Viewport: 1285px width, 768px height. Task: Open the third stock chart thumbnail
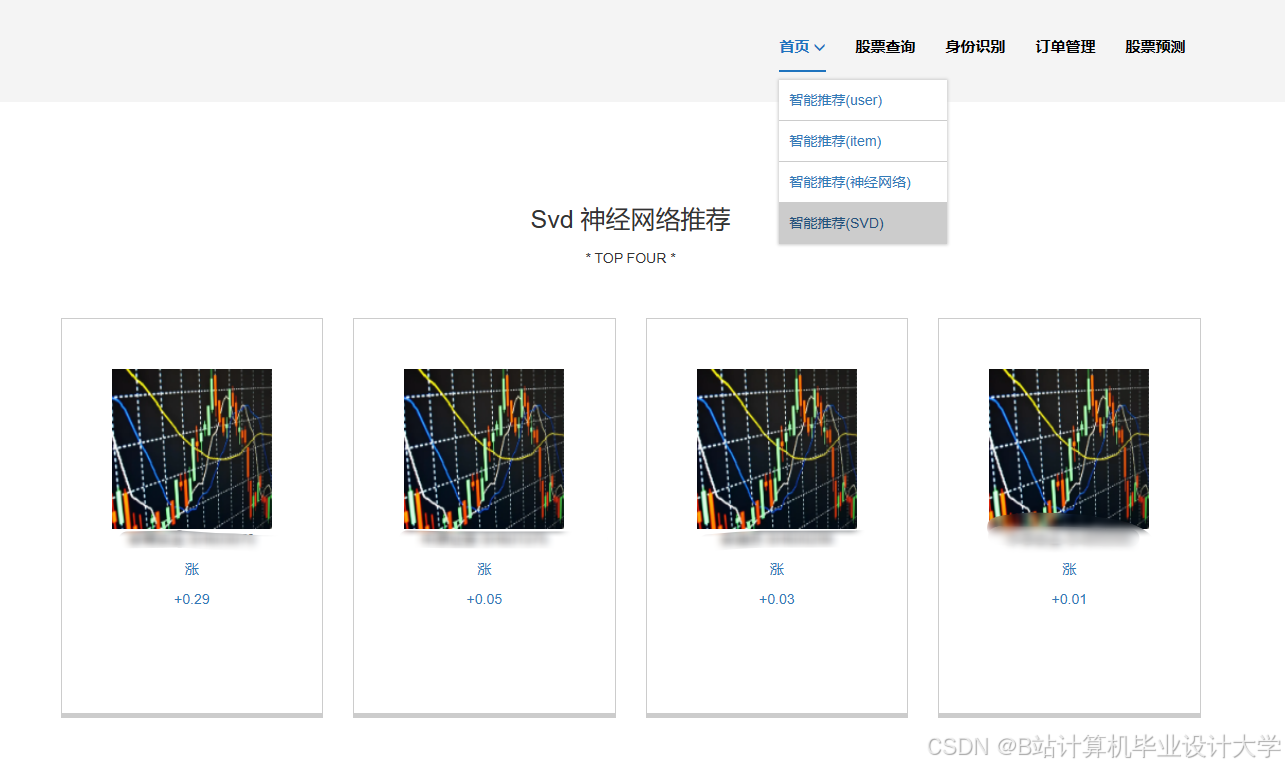coord(776,448)
